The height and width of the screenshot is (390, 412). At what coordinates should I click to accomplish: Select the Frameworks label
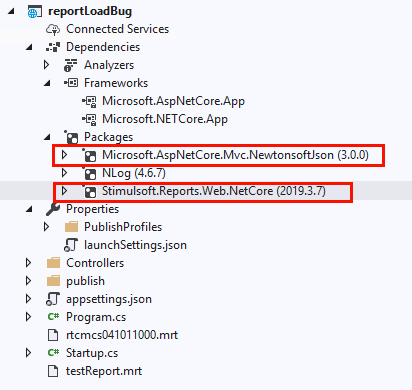[116, 83]
